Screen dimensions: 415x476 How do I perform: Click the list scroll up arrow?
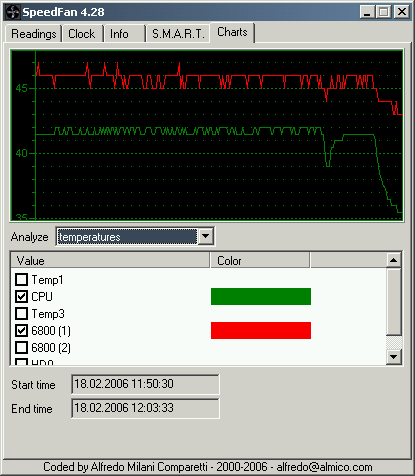click(394, 260)
